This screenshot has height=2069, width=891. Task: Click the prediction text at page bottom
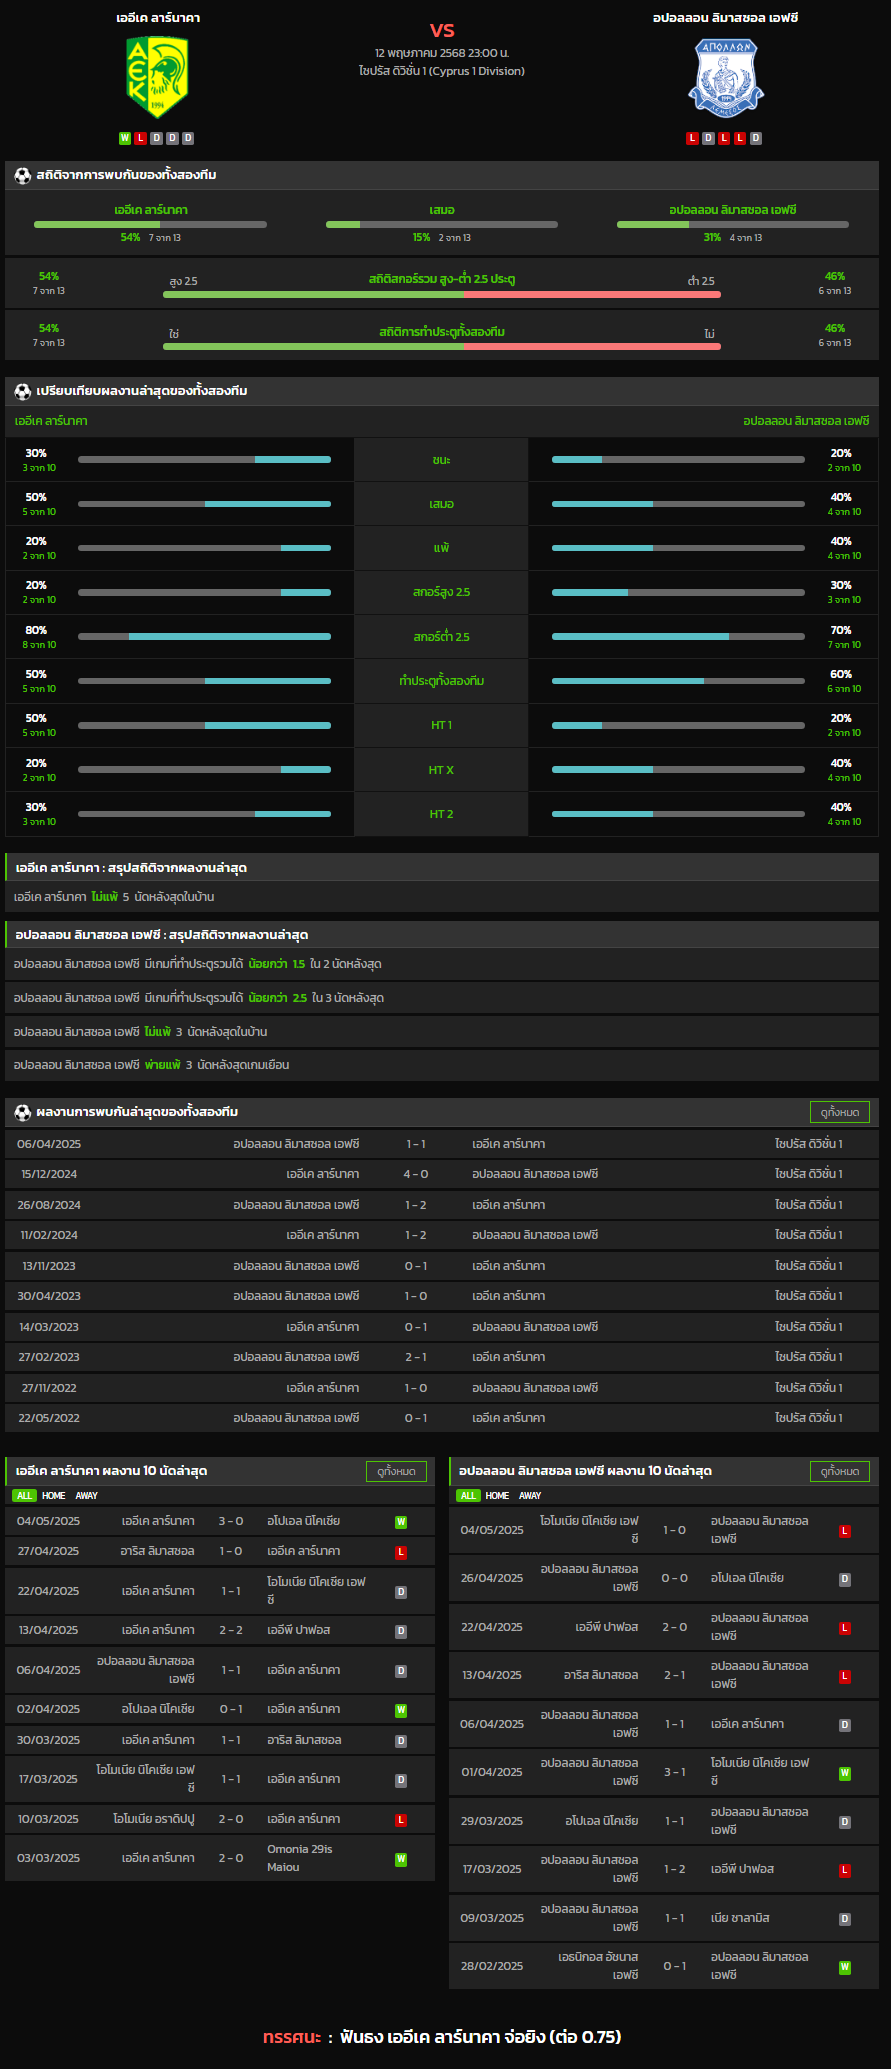(x=442, y=2037)
